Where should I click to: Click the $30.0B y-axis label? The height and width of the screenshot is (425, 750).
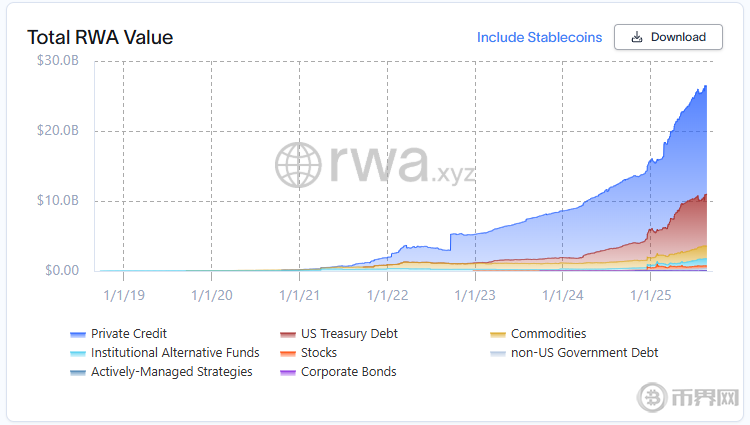click(57, 61)
